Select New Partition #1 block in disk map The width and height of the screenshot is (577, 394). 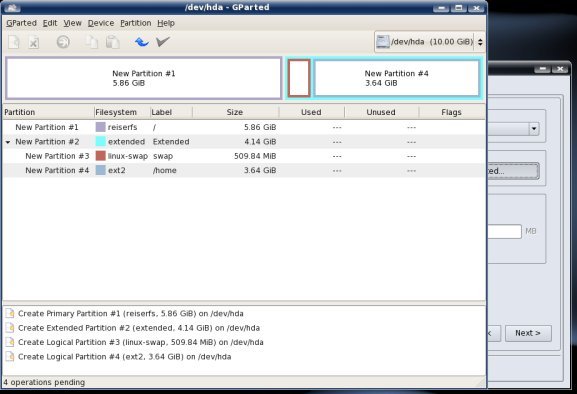coord(144,78)
